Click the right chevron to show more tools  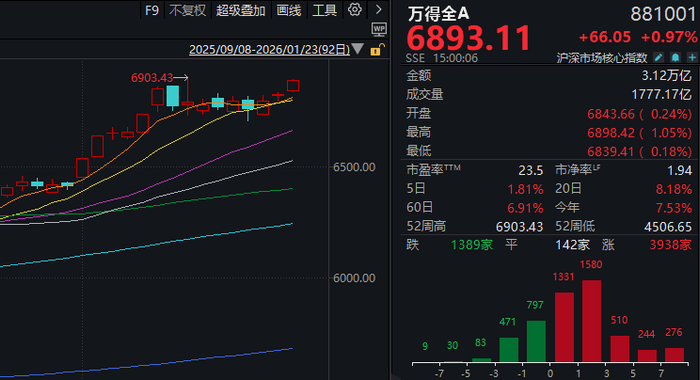(379, 9)
